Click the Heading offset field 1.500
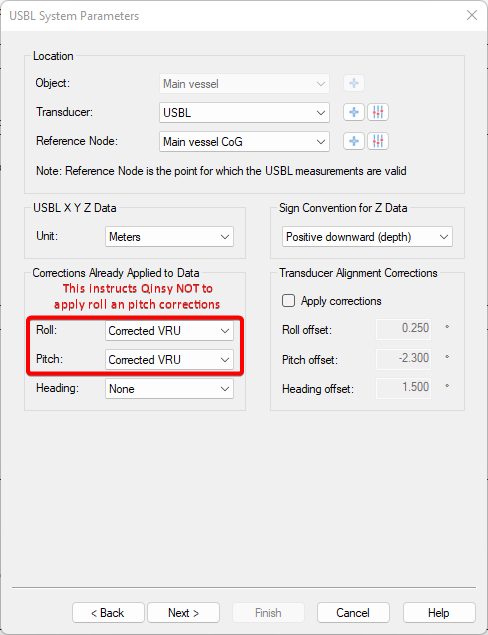This screenshot has width=488, height=635. click(x=403, y=388)
